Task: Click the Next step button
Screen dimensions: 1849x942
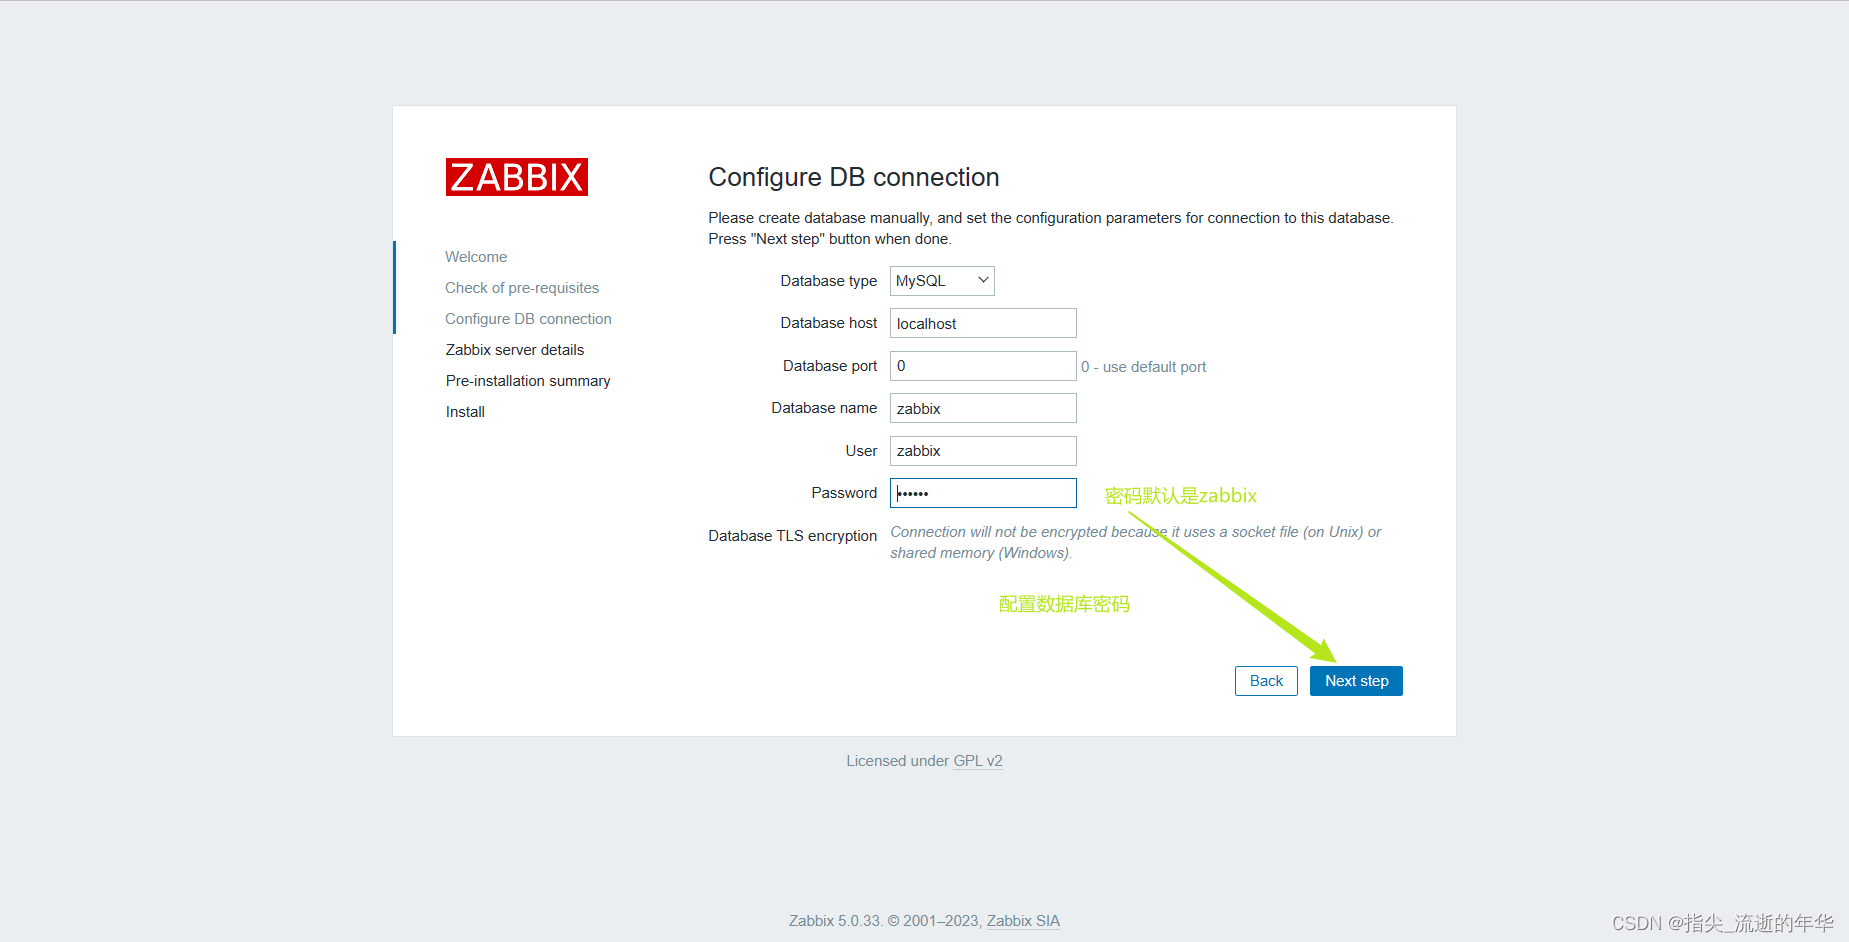Action: [1356, 681]
